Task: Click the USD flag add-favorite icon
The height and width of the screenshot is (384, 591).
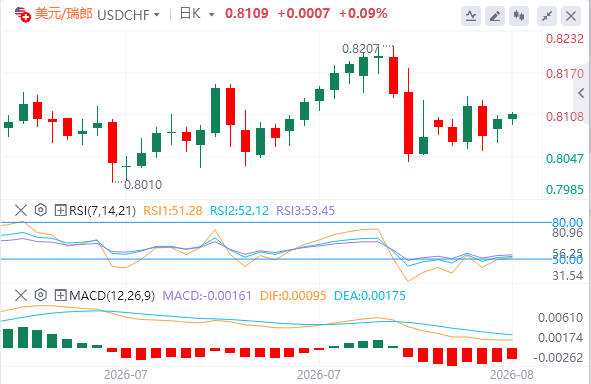Action: (23, 14)
